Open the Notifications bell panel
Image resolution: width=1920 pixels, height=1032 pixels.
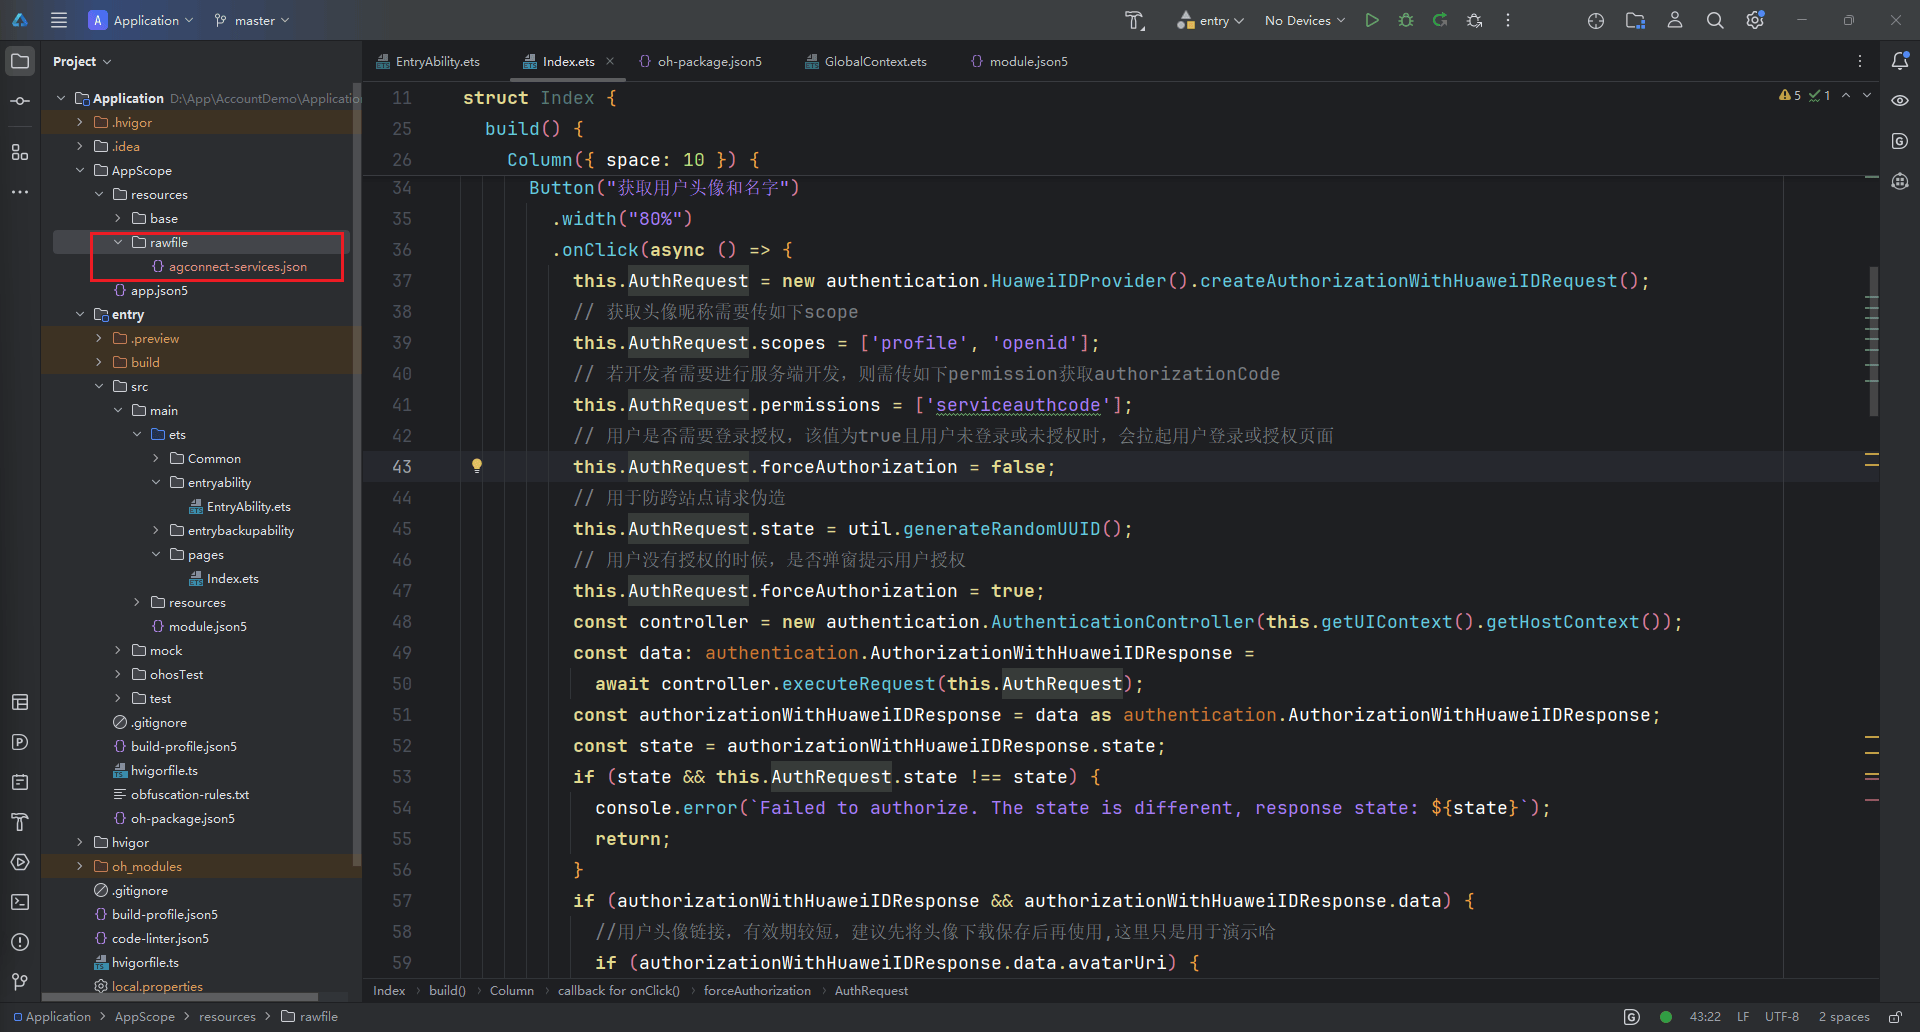pyautogui.click(x=1900, y=61)
